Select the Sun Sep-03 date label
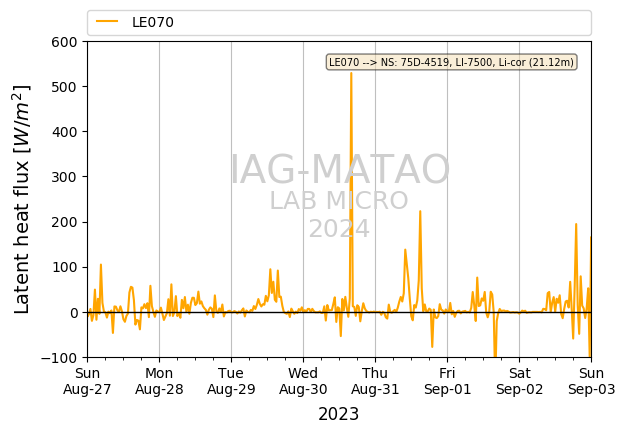Viewport: 625px width, 434px height. [x=592, y=381]
